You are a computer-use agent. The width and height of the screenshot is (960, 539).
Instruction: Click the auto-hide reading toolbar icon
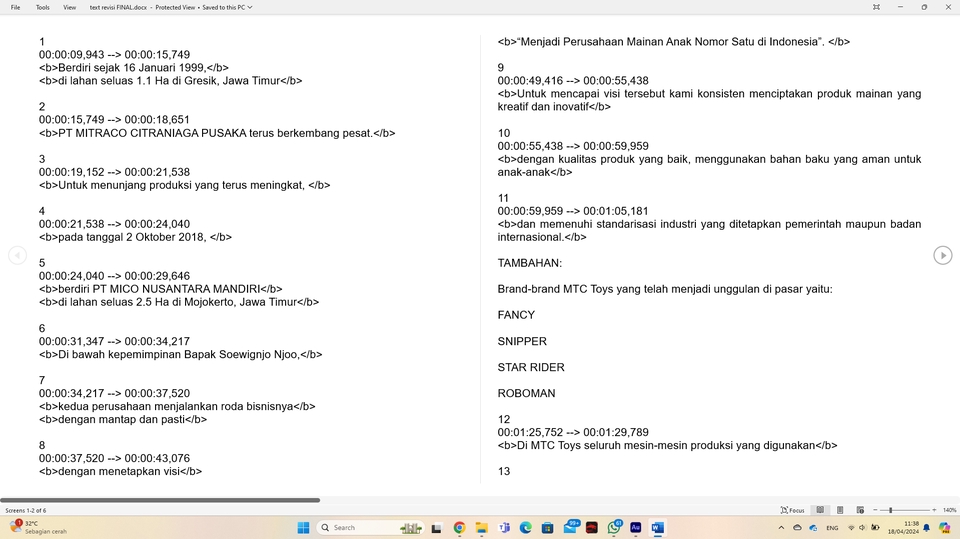(x=876, y=7)
